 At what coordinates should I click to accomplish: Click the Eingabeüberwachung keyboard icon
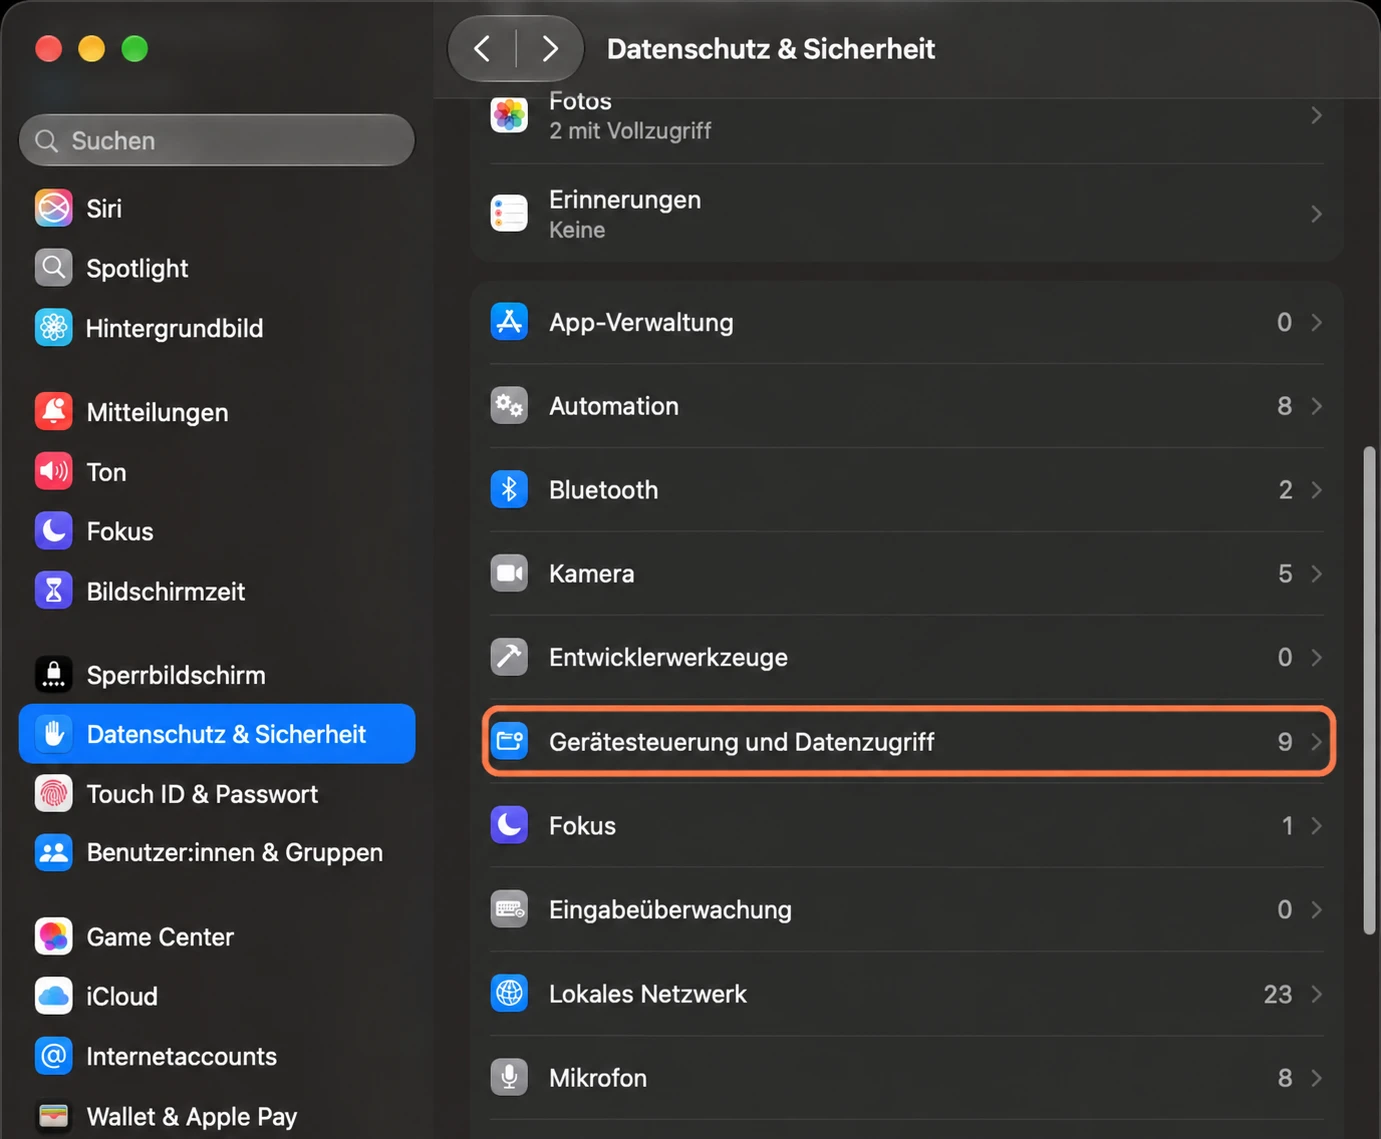click(509, 909)
